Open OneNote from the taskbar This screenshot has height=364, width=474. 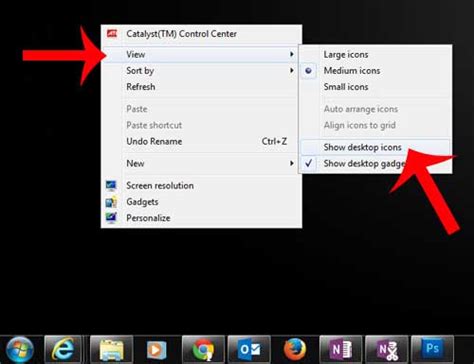pos(340,350)
